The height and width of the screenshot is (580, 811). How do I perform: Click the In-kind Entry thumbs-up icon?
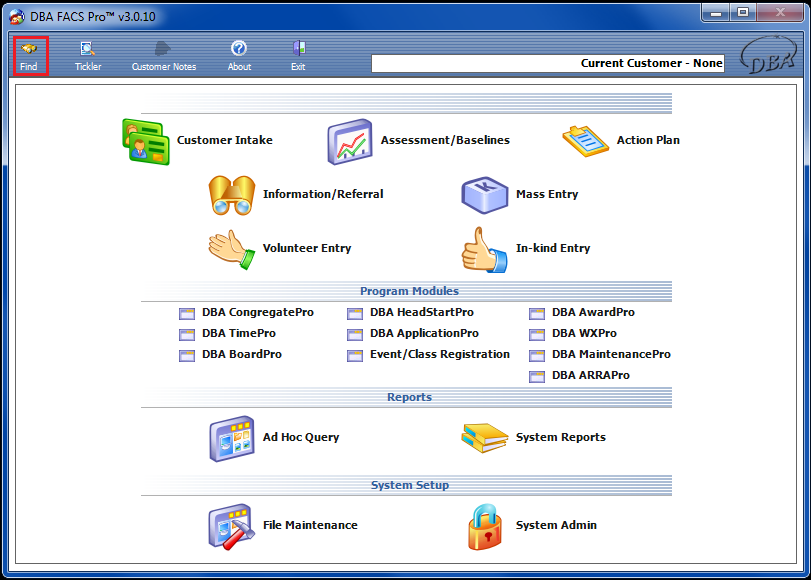[484, 249]
